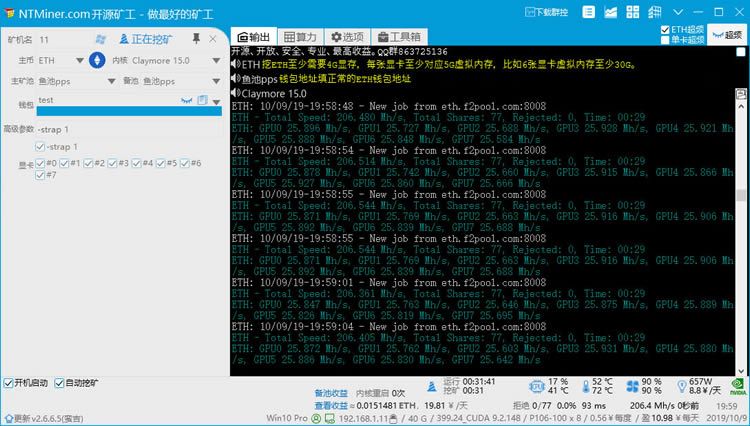
Task: Click the Ethereum coin logo icon
Action: pos(97,60)
